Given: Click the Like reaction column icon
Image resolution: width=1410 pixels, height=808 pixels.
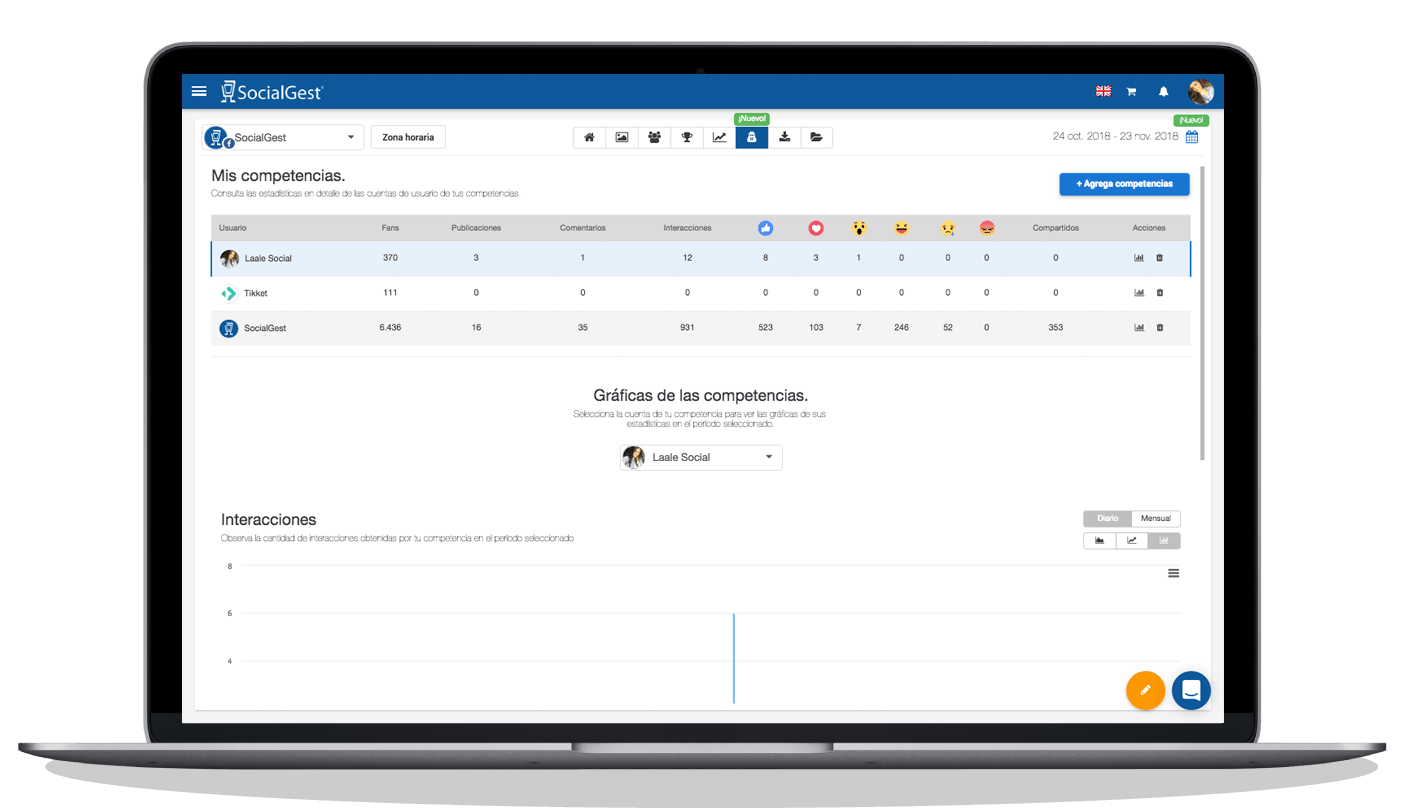Looking at the screenshot, I should 766,228.
